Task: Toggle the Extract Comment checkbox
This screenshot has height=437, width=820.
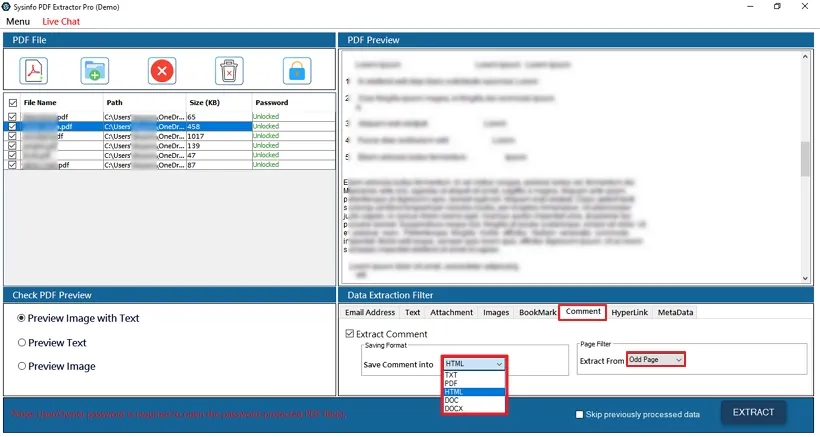Action: [x=350, y=334]
